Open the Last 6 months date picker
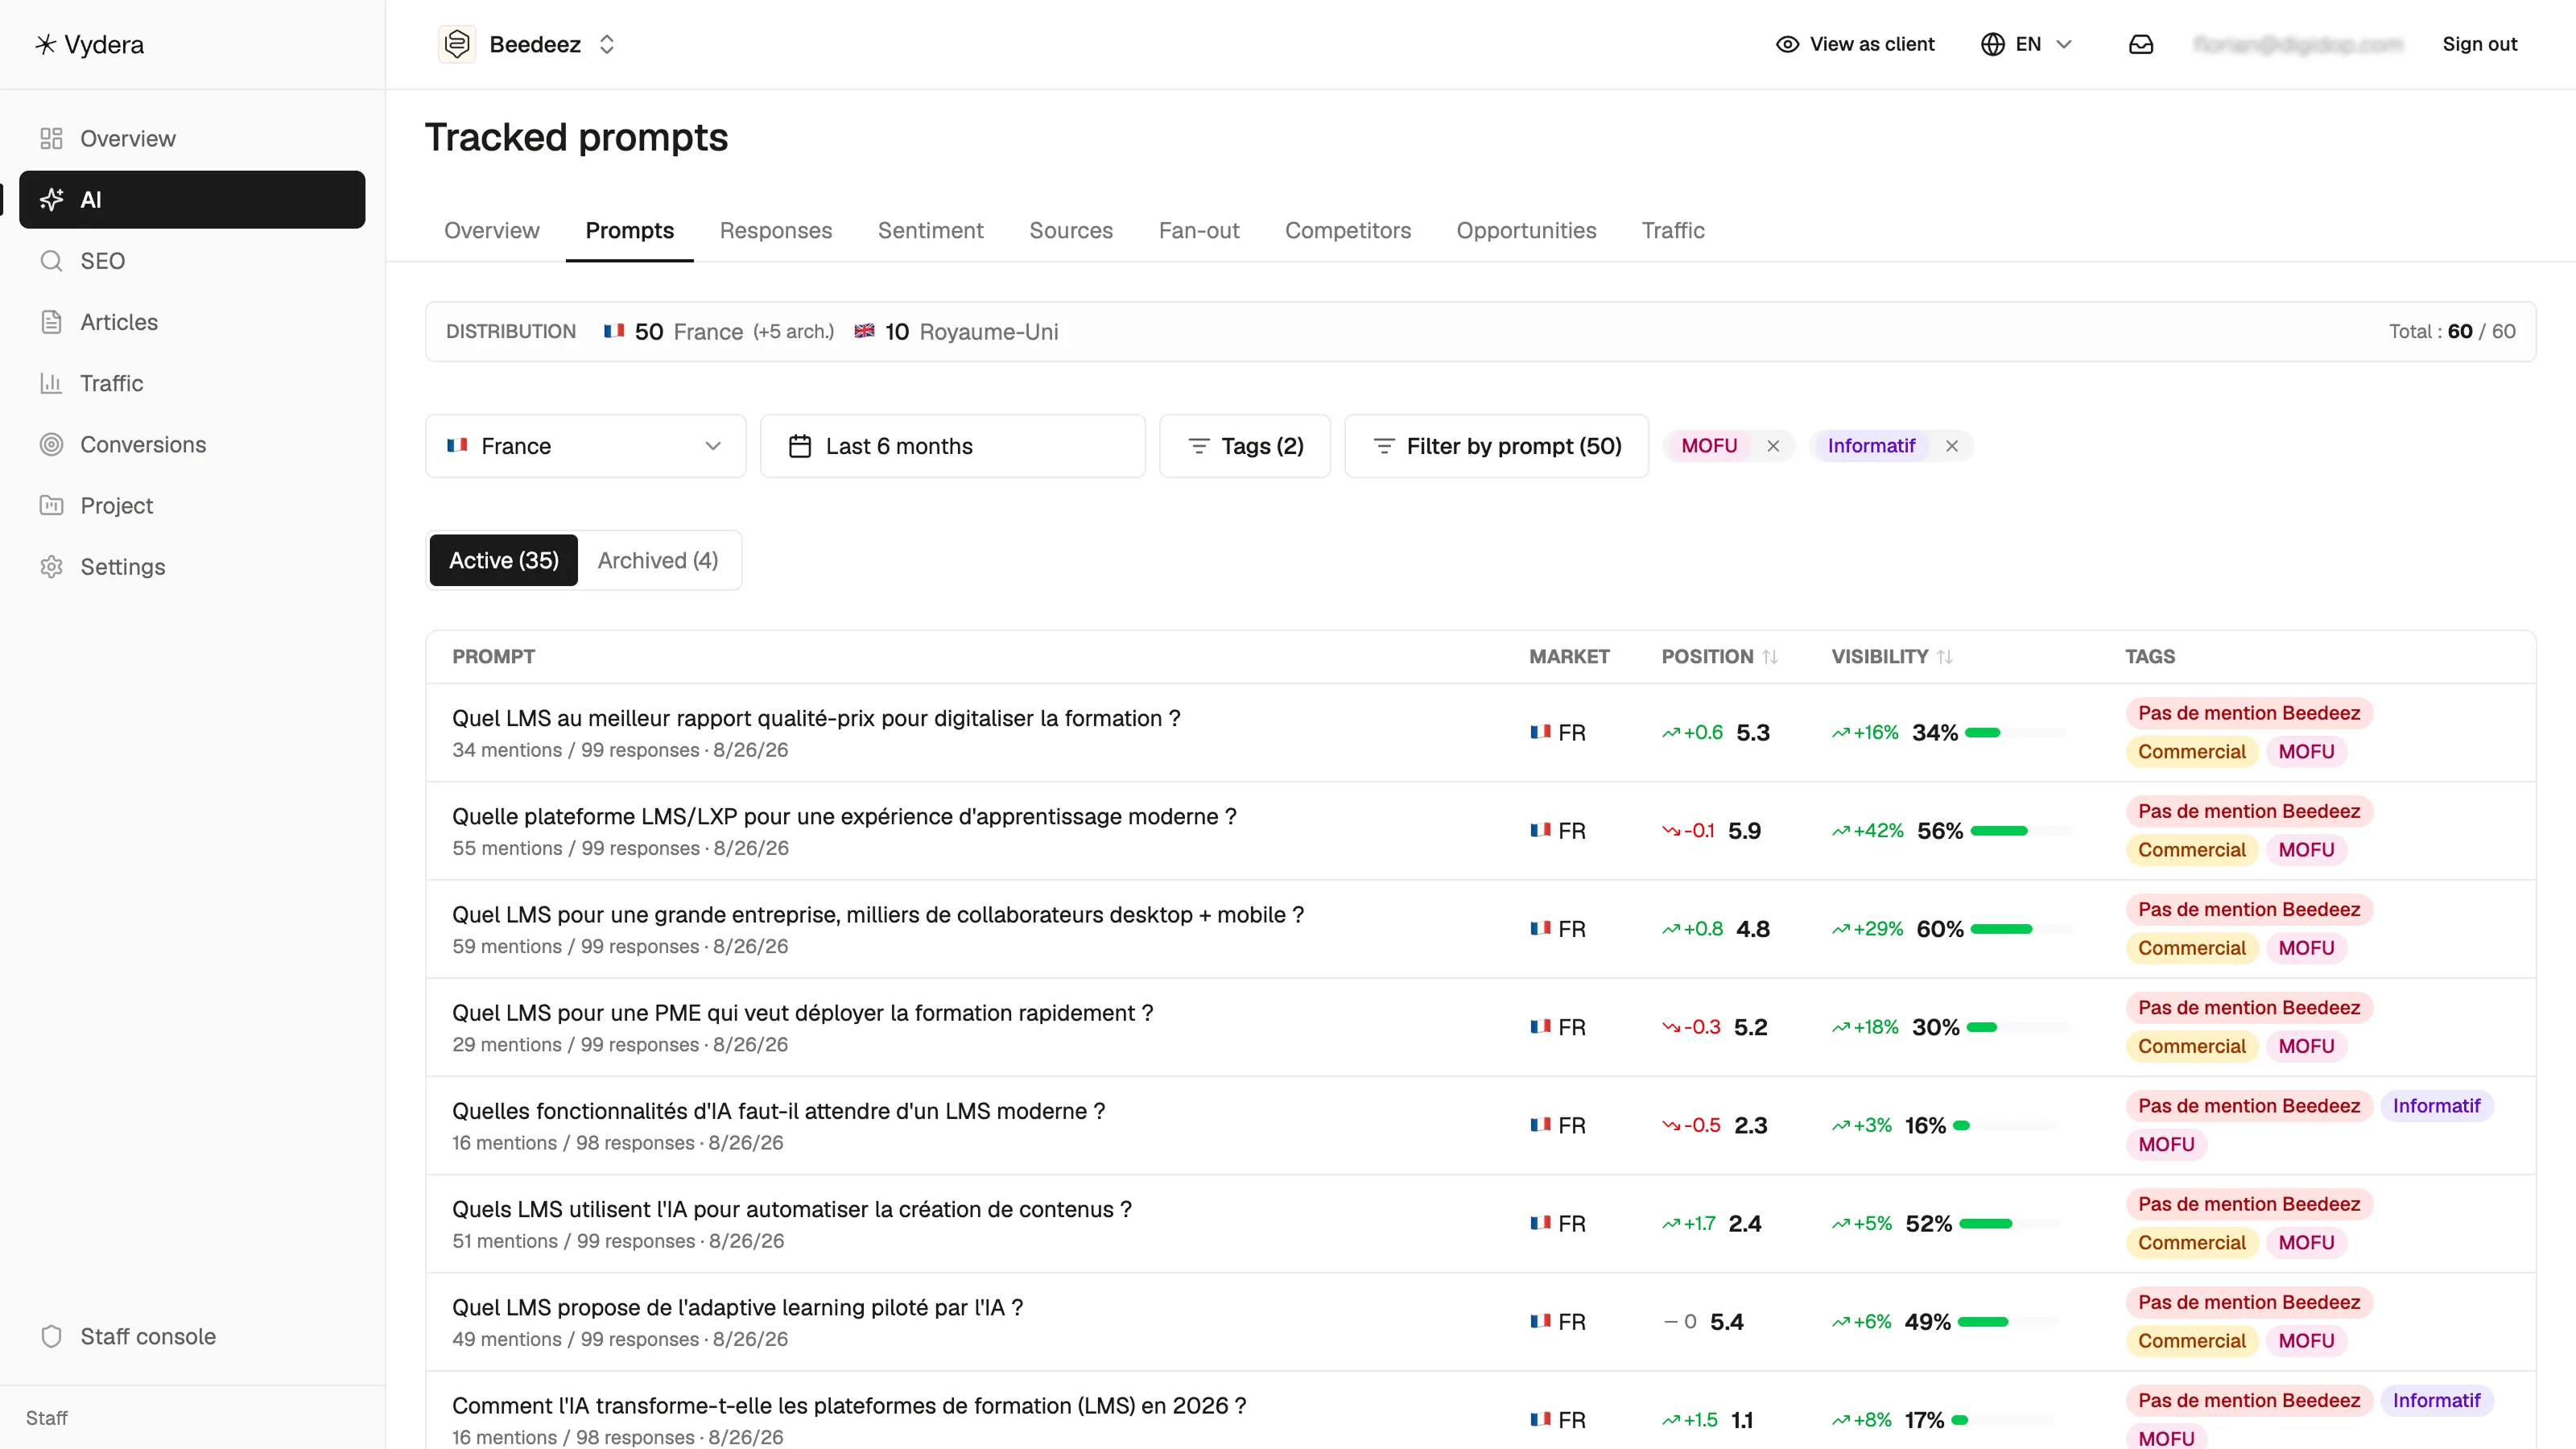Screen dimensions: 2576x1449 click(x=952, y=446)
